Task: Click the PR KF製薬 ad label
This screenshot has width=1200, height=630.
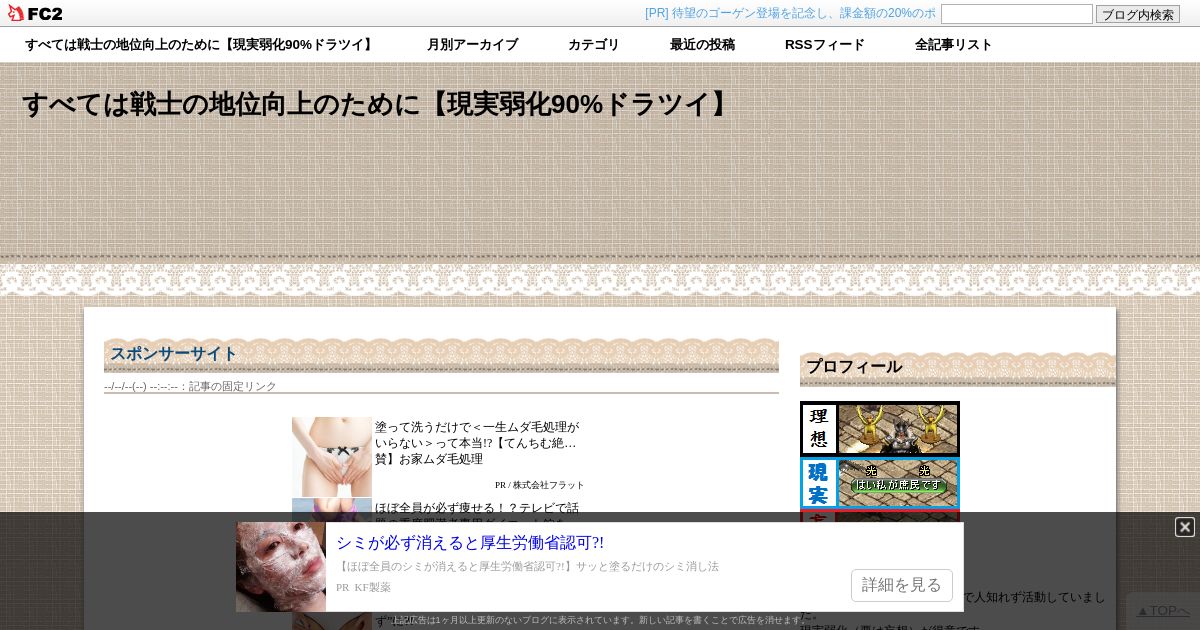Action: (363, 587)
